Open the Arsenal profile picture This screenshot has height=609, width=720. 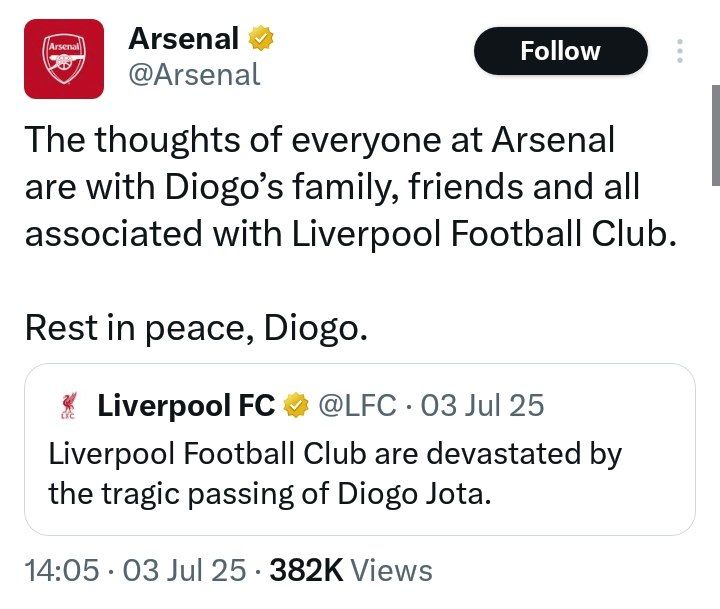pyautogui.click(x=63, y=59)
